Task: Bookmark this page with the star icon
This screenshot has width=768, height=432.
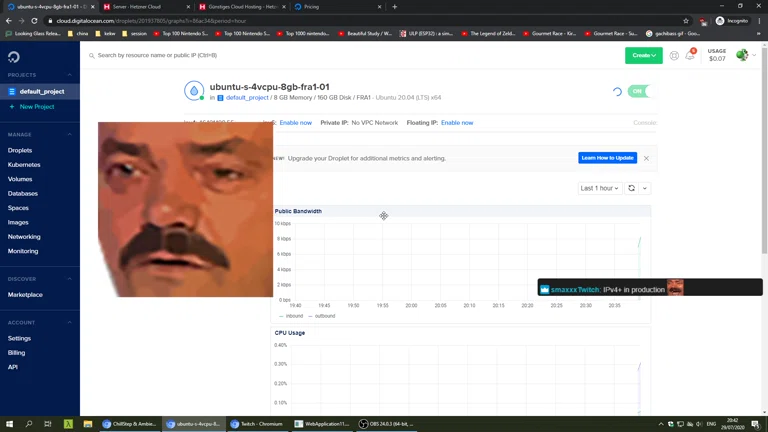Action: (x=686, y=21)
